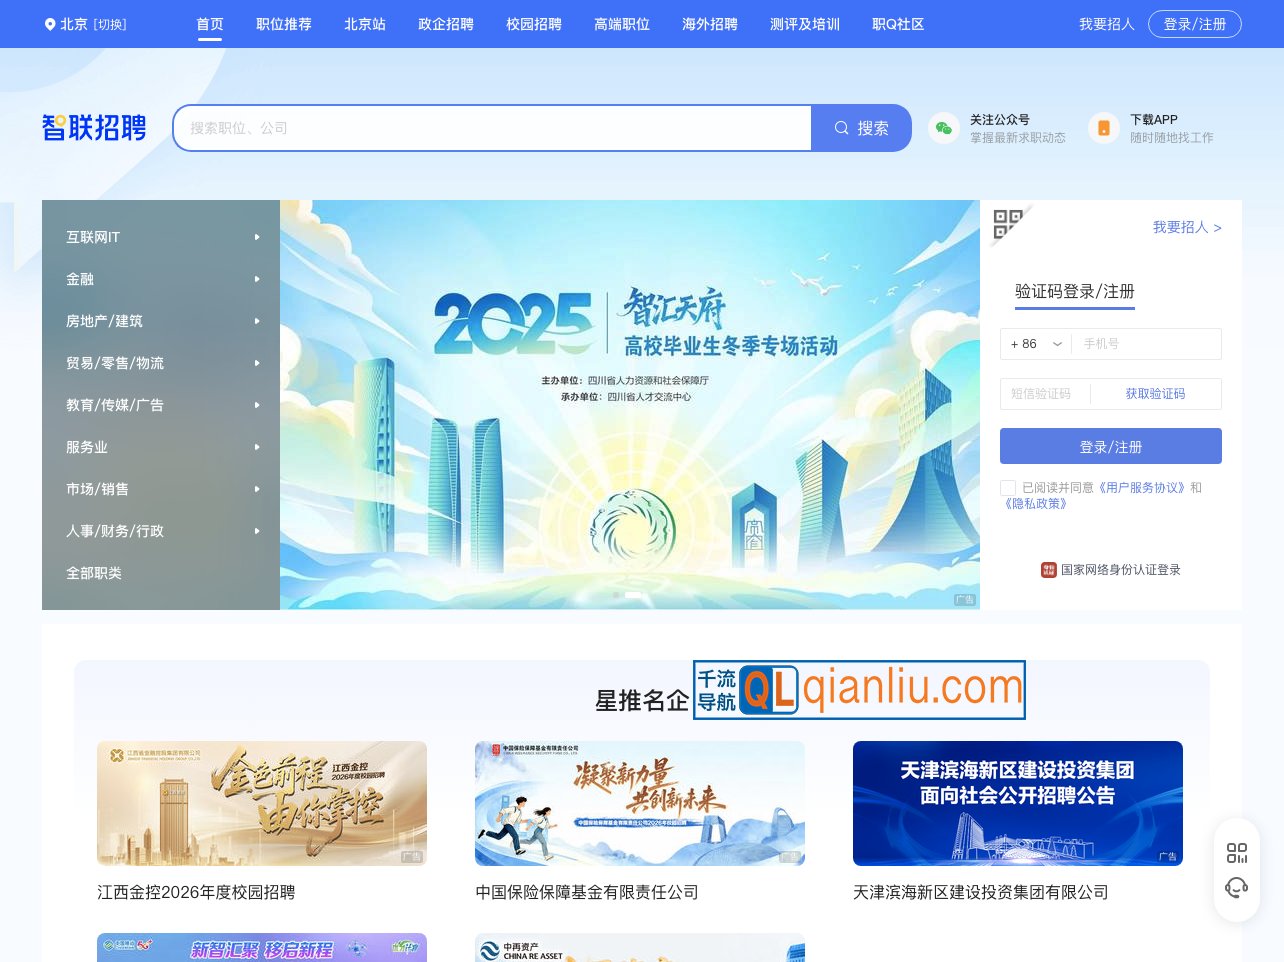
Task: Click the QR code icon on the login panel
Action: (x=1009, y=226)
